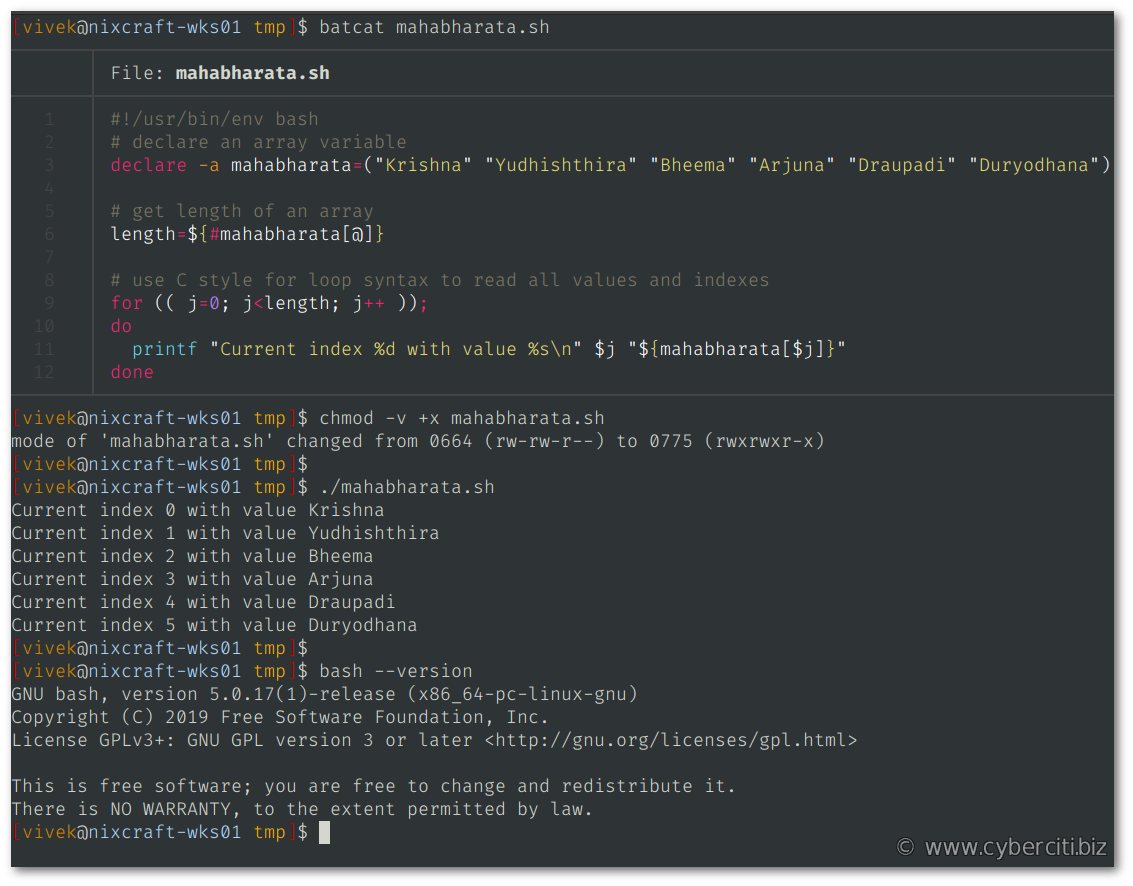Click the 'There is NO WARRANTY' line
This screenshot has width=1133, height=886.
(302, 810)
